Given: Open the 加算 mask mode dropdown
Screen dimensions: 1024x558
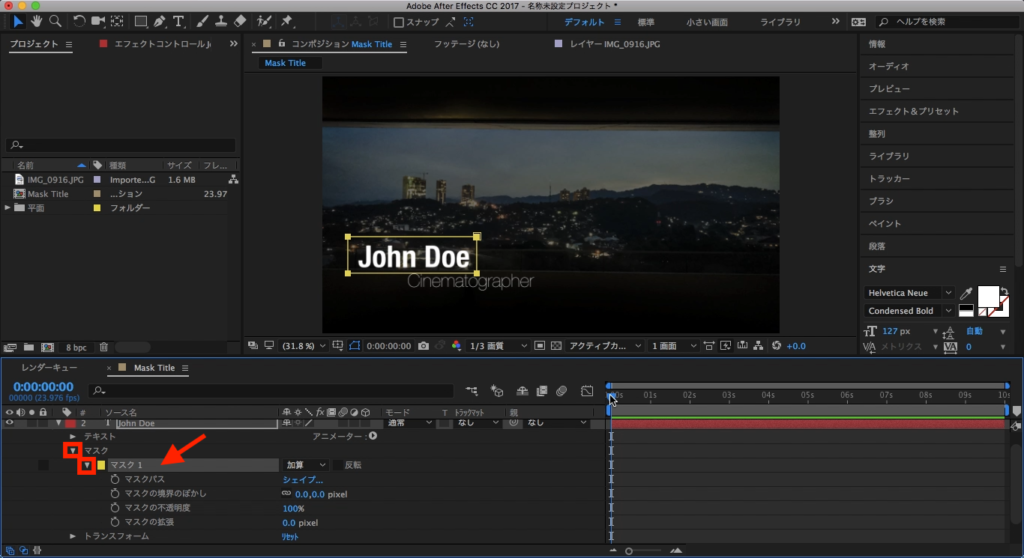Looking at the screenshot, I should point(307,465).
